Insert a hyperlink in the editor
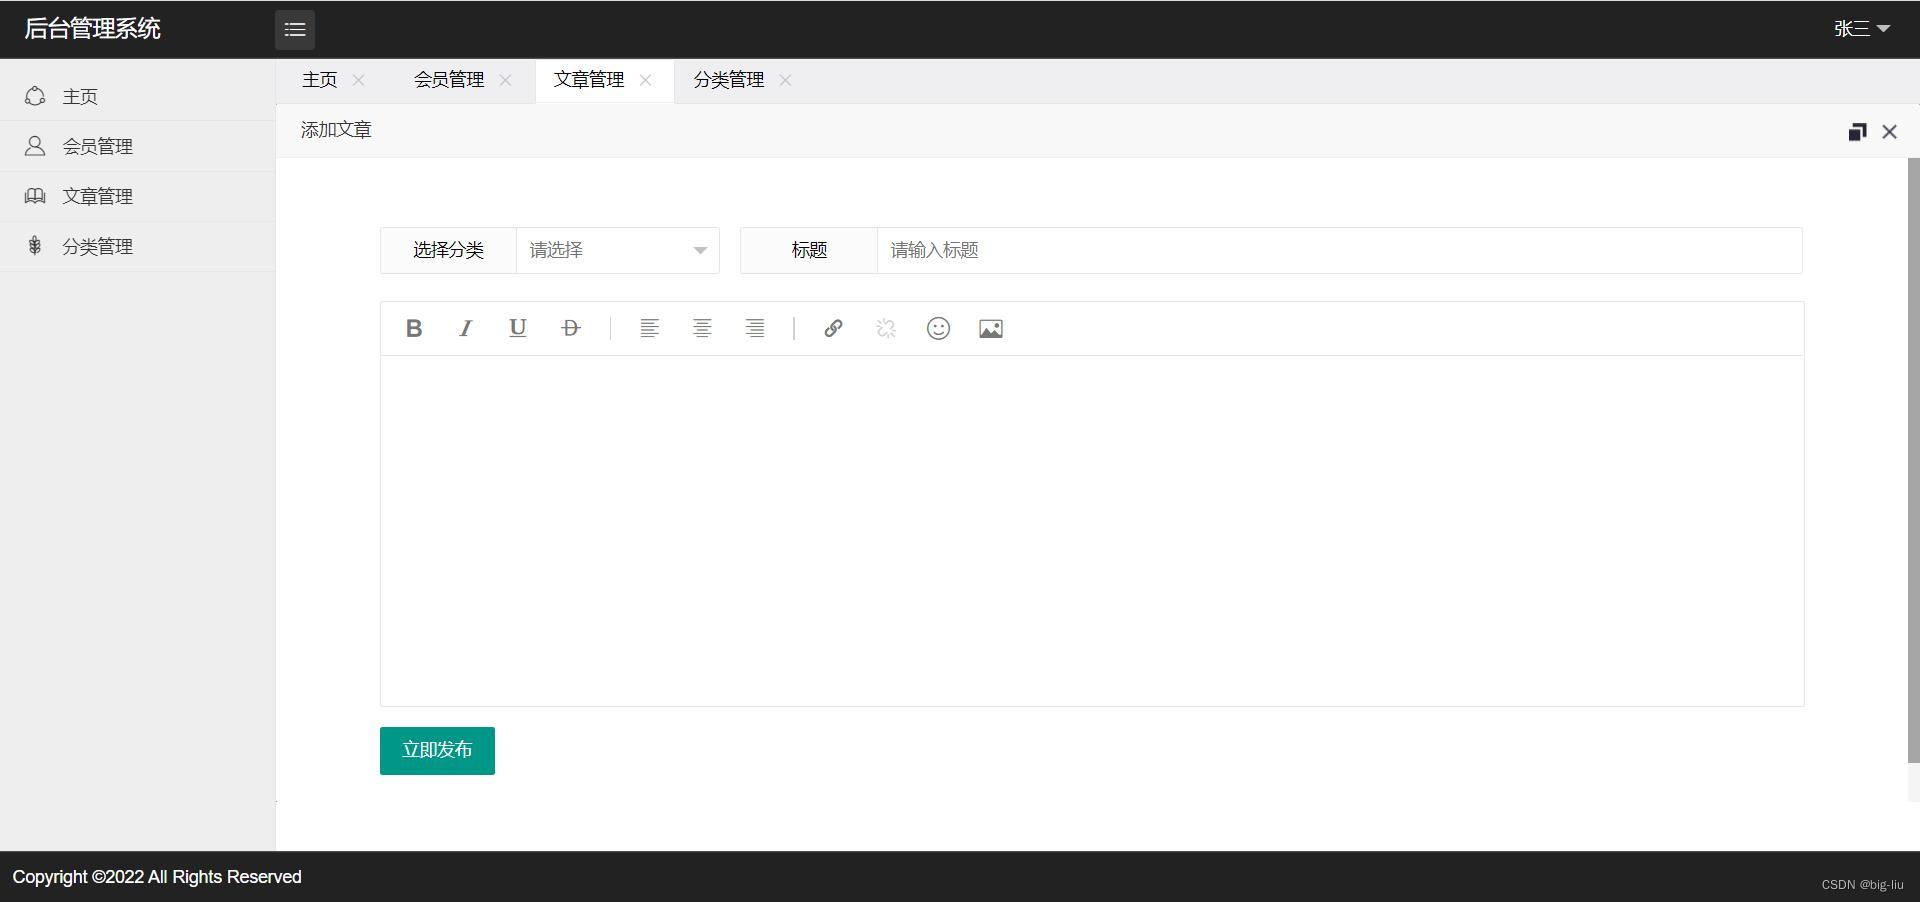Viewport: 1920px width, 902px height. pos(833,328)
